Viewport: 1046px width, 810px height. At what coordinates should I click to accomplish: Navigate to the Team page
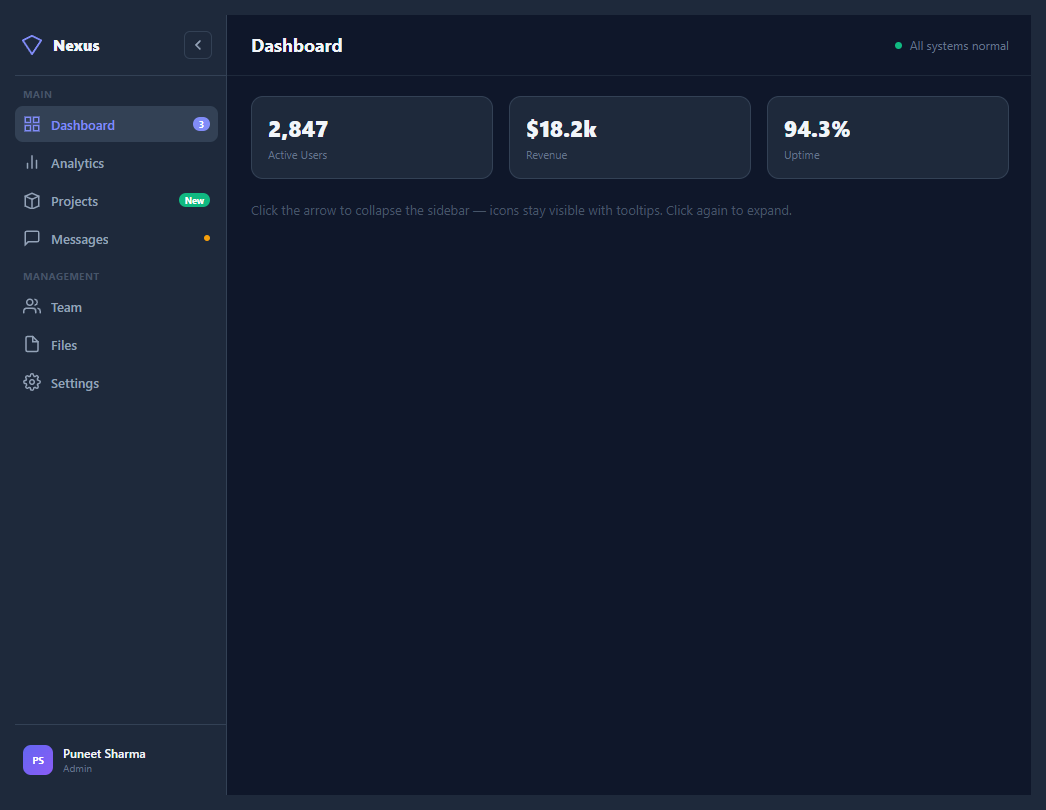click(116, 307)
